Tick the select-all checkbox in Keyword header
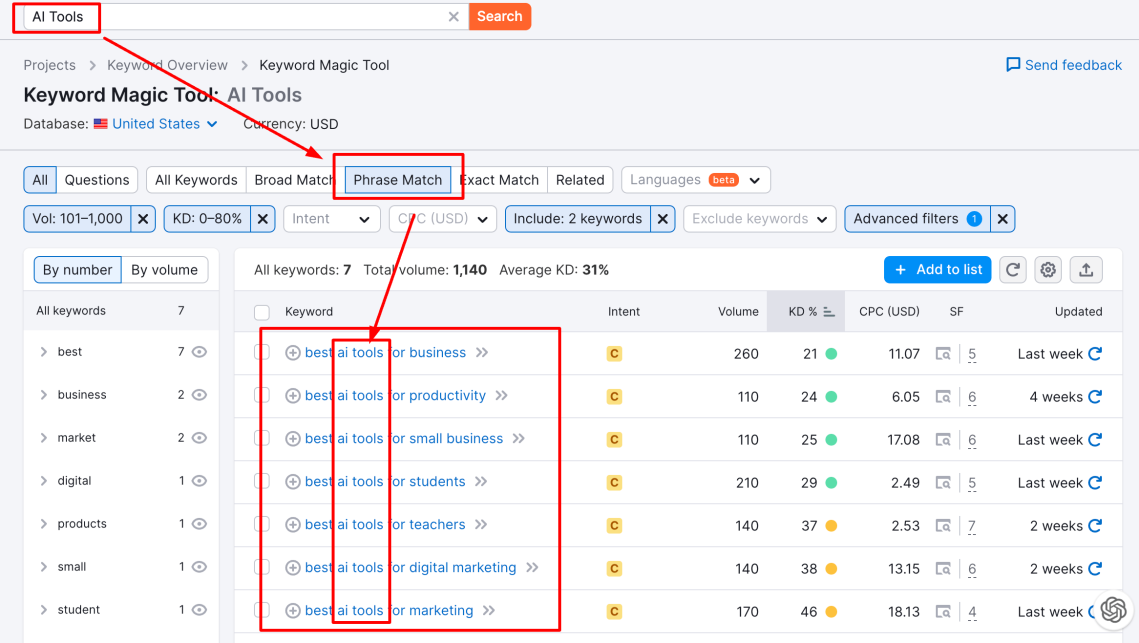The width and height of the screenshot is (1139, 643). pyautogui.click(x=262, y=312)
